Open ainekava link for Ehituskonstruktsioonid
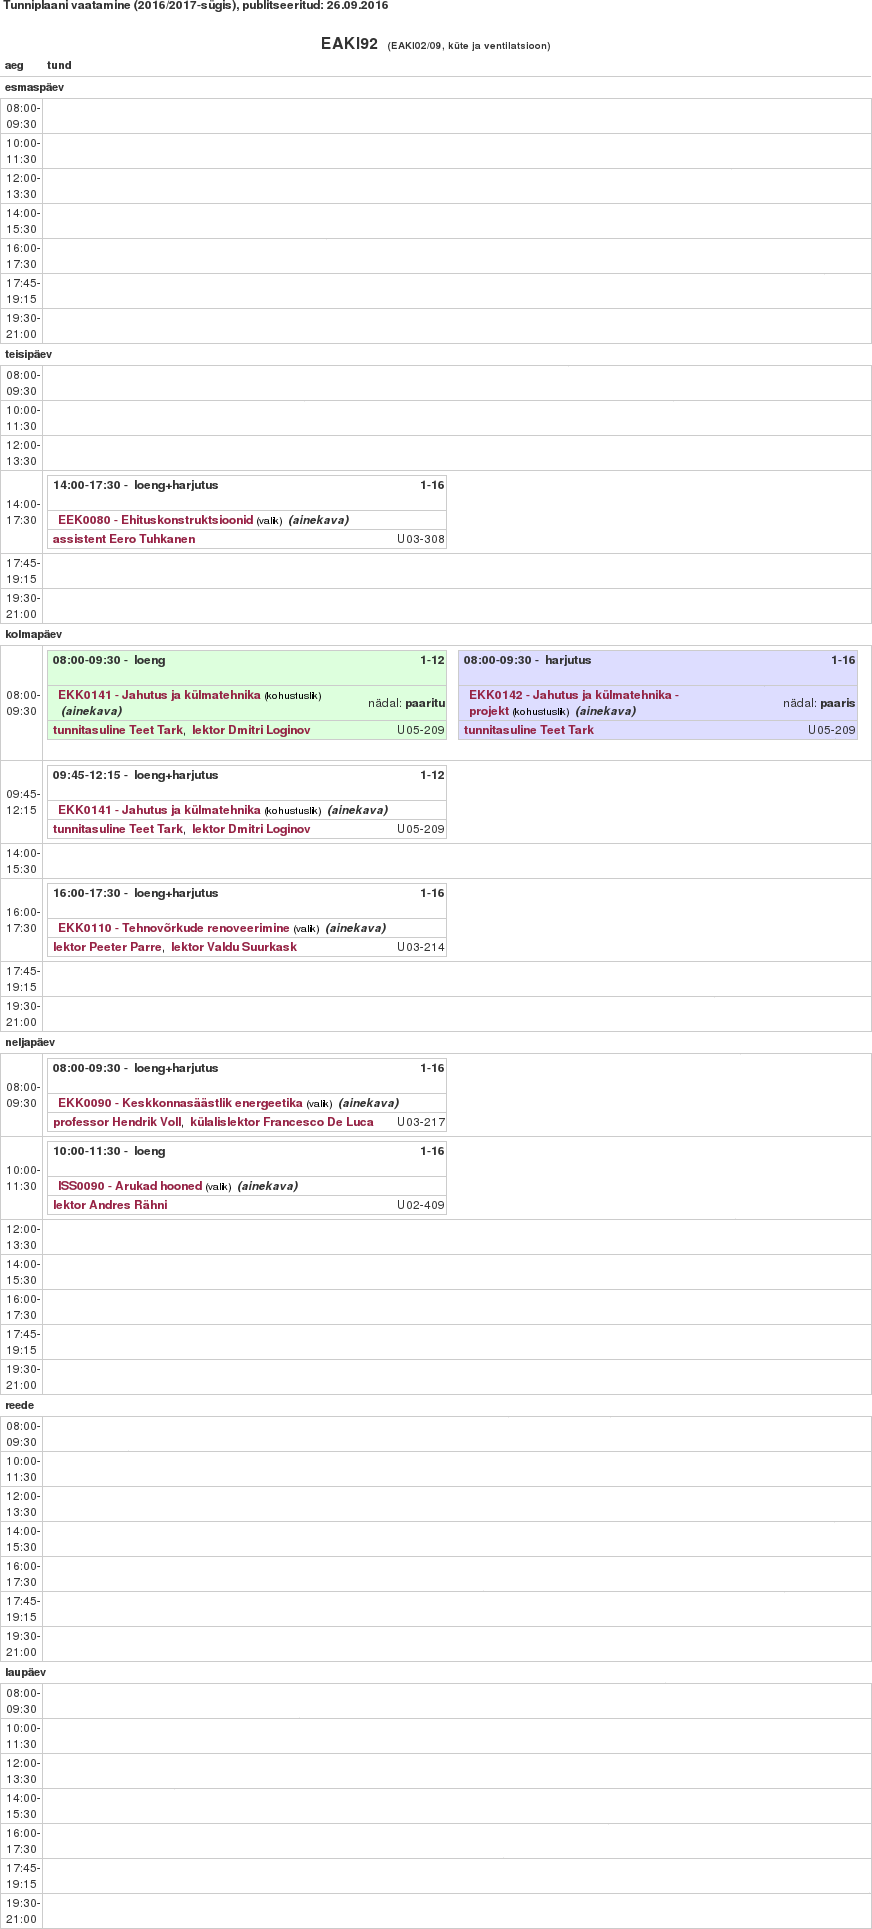Image resolution: width=872 pixels, height=1929 pixels. [x=318, y=520]
